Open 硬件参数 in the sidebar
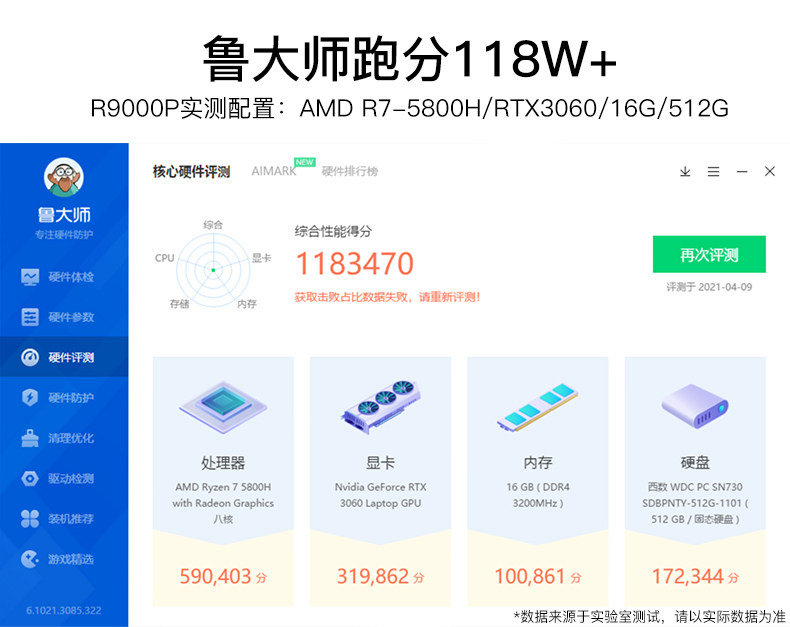The height and width of the screenshot is (627, 790). click(64, 317)
